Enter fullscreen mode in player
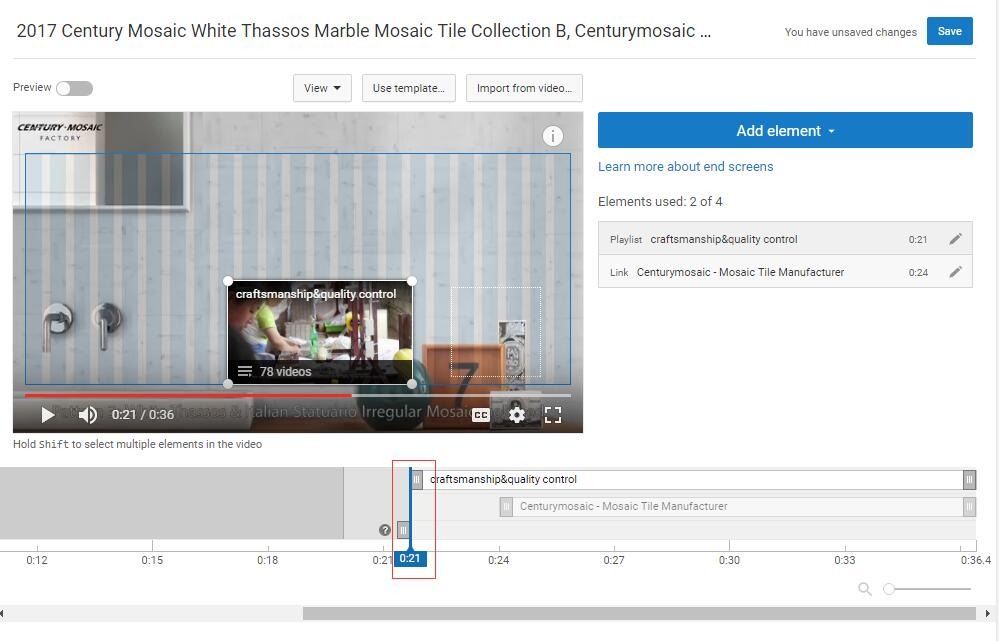Viewport: 999px width, 641px height. coord(553,415)
